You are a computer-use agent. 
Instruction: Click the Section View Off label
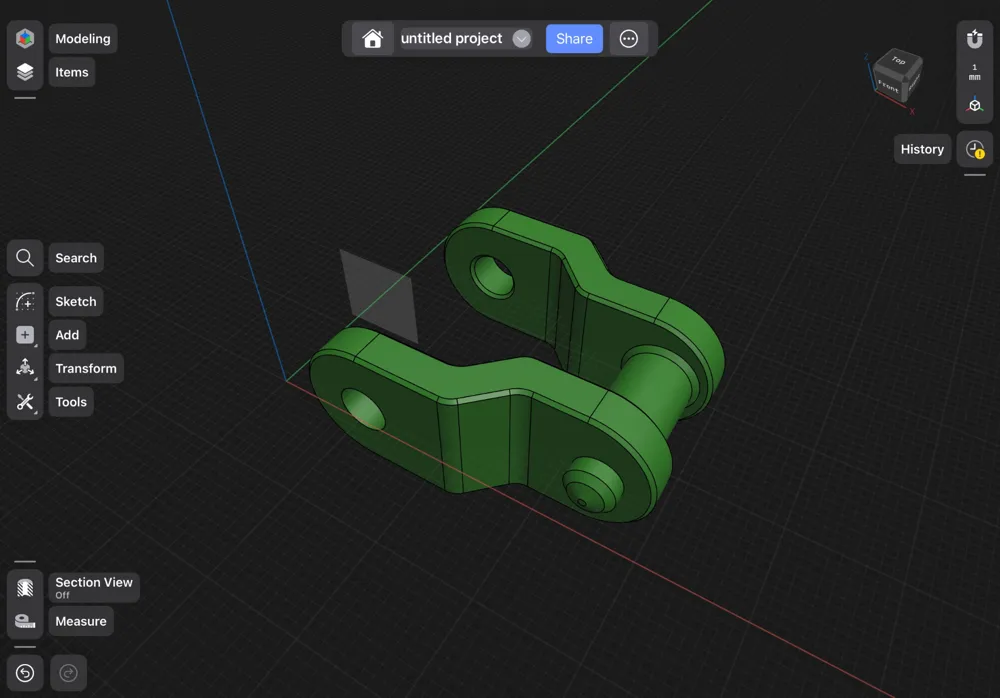point(94,588)
